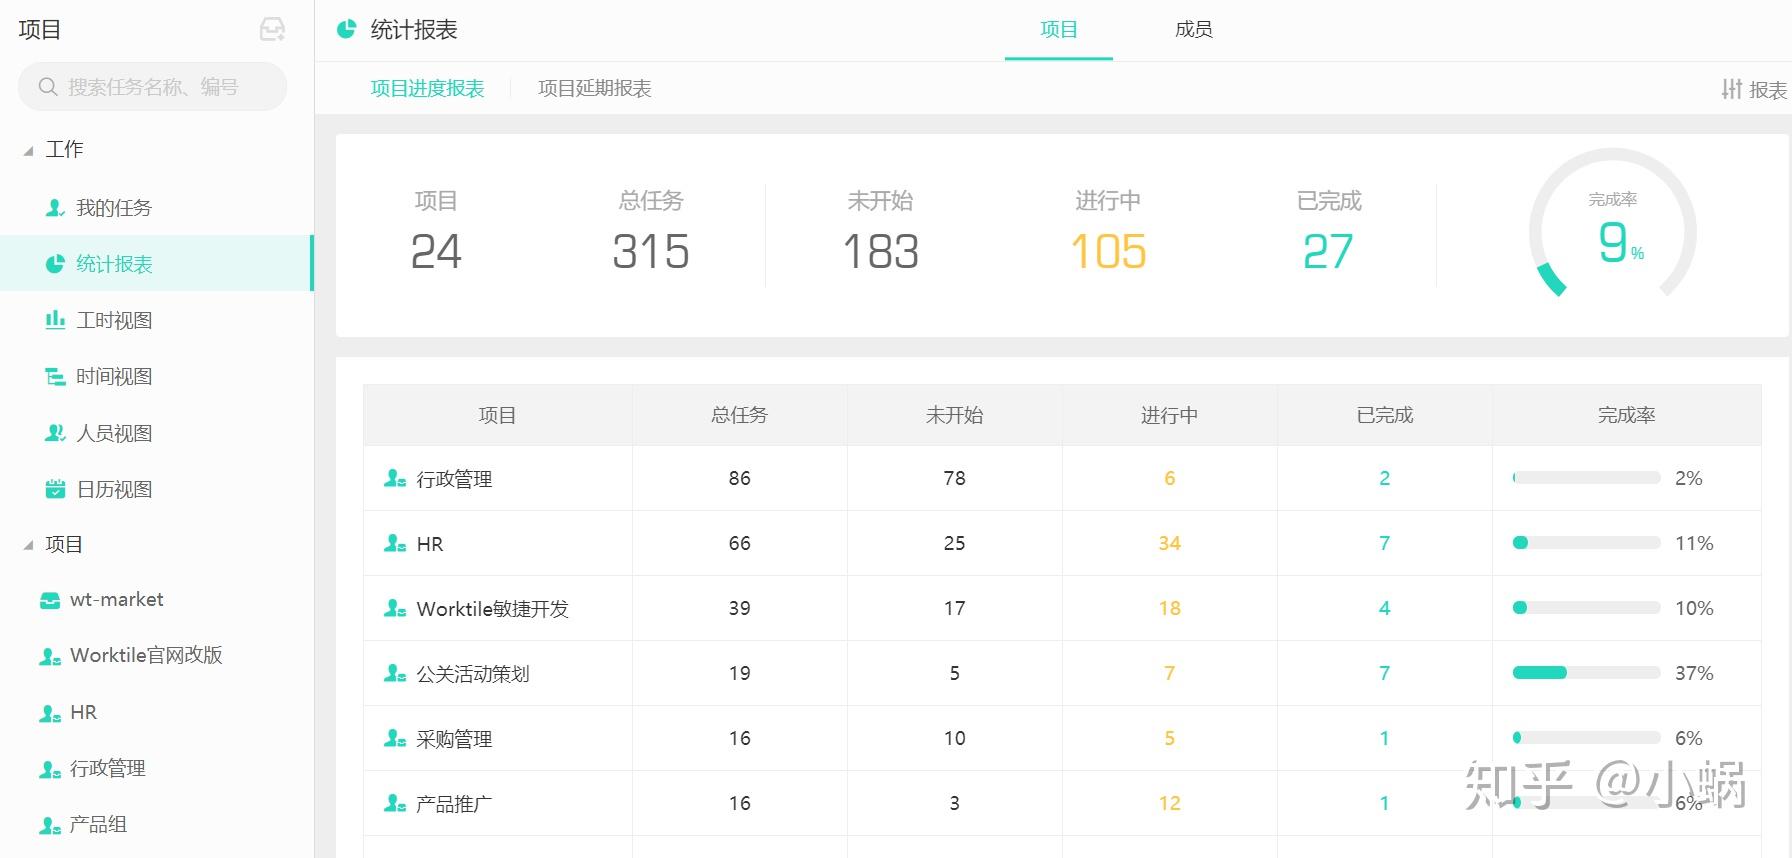This screenshot has height=858, width=1792.
Task: Click the Worktile敏捷开发 project name in table
Action: (492, 609)
